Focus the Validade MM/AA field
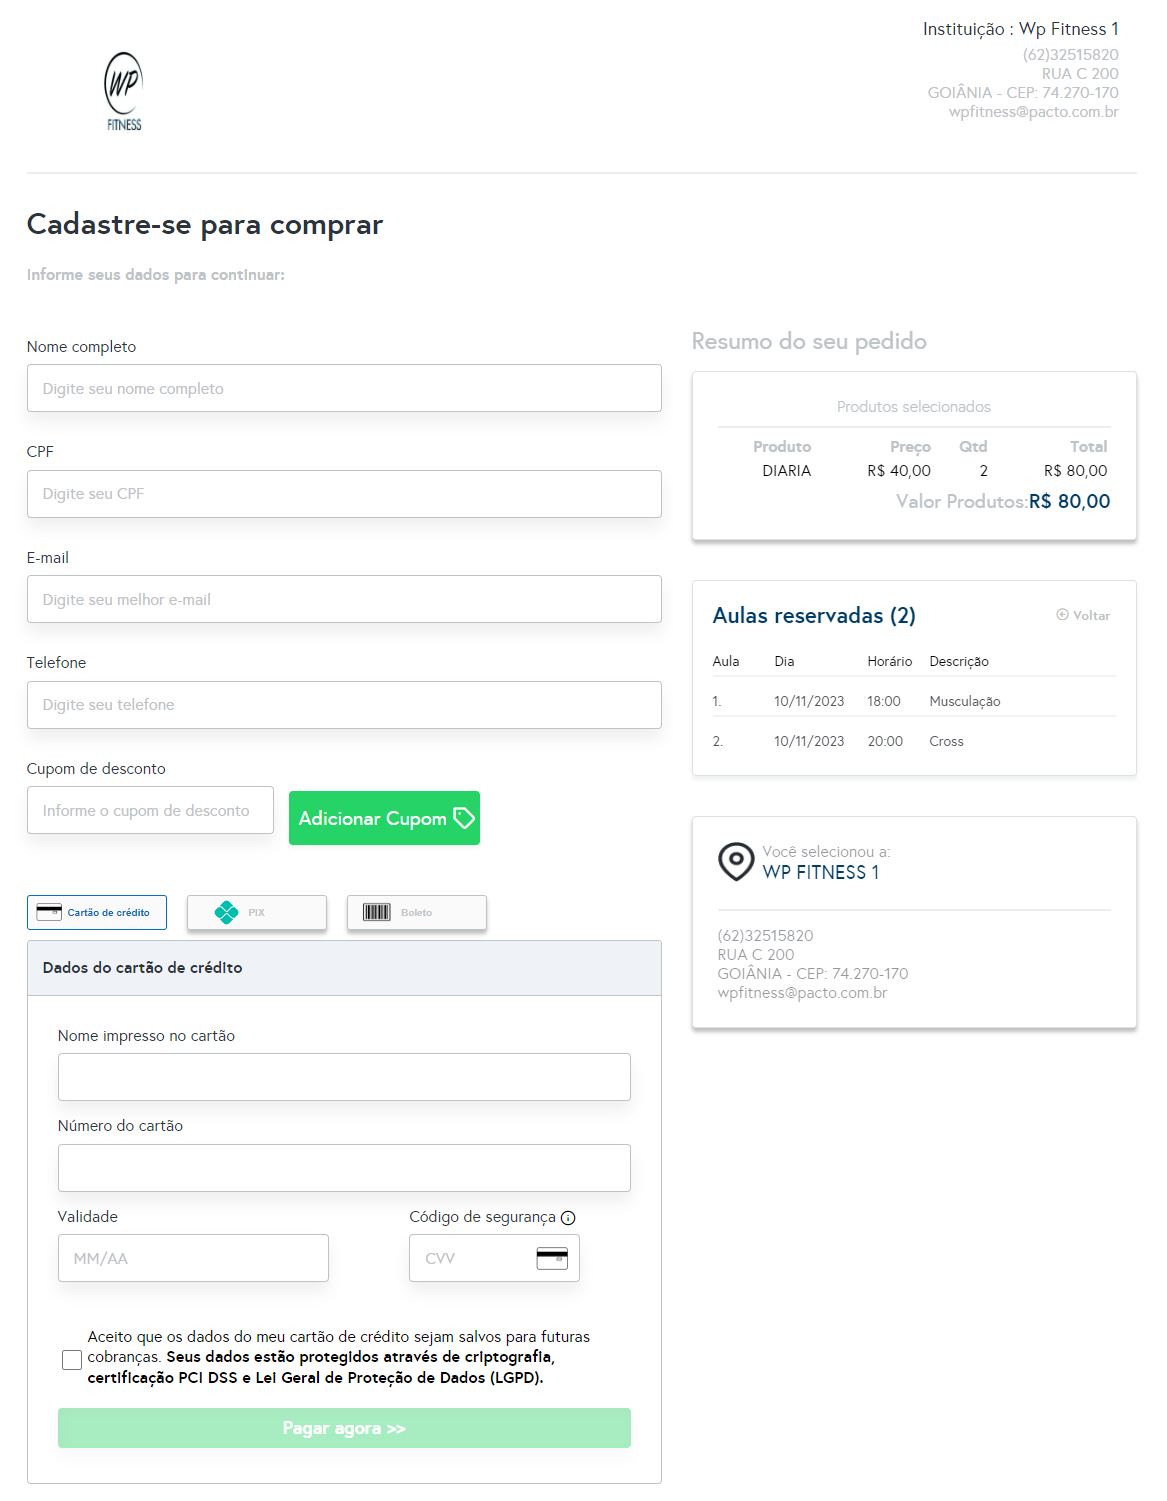 click(x=193, y=1258)
